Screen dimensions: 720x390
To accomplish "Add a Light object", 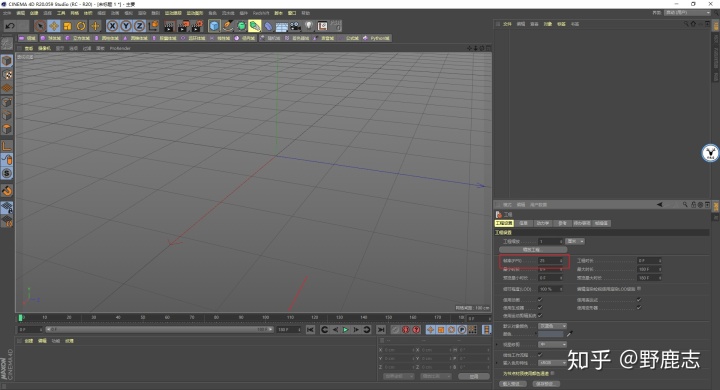I will 309,26.
